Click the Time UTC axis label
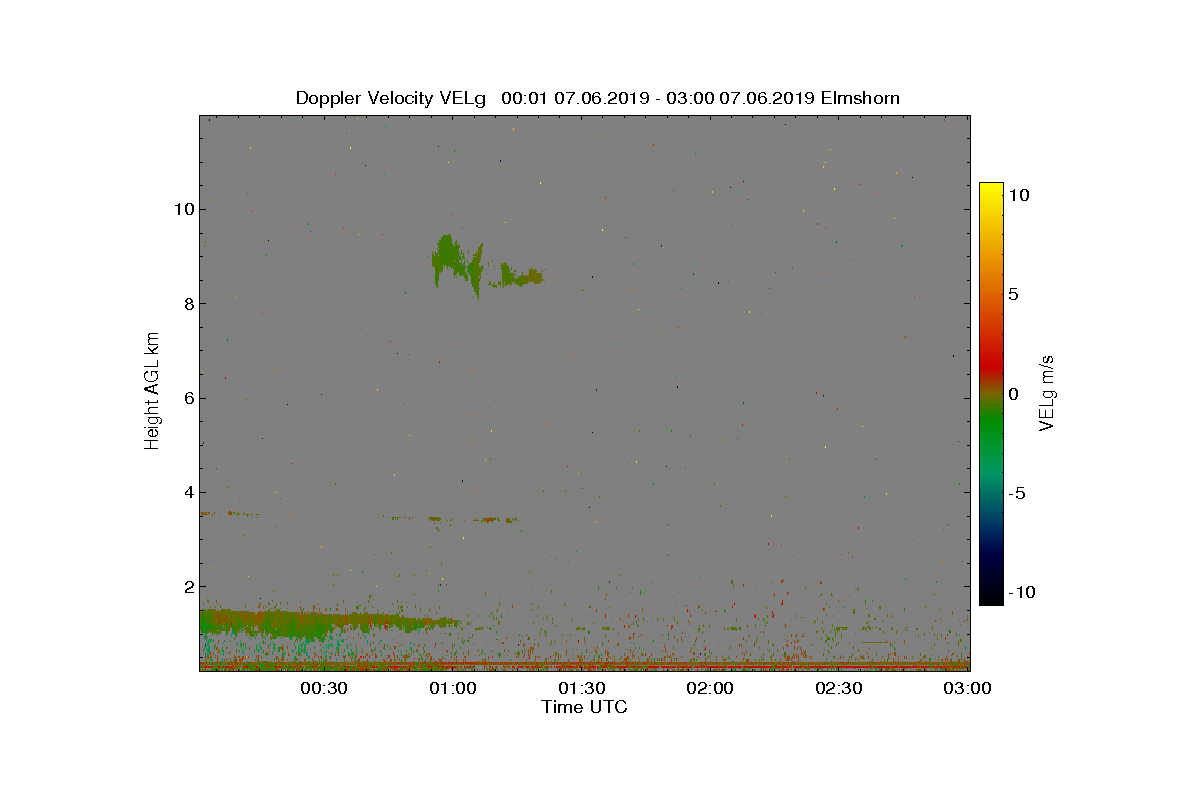This screenshot has width=1200, height=800. click(584, 707)
